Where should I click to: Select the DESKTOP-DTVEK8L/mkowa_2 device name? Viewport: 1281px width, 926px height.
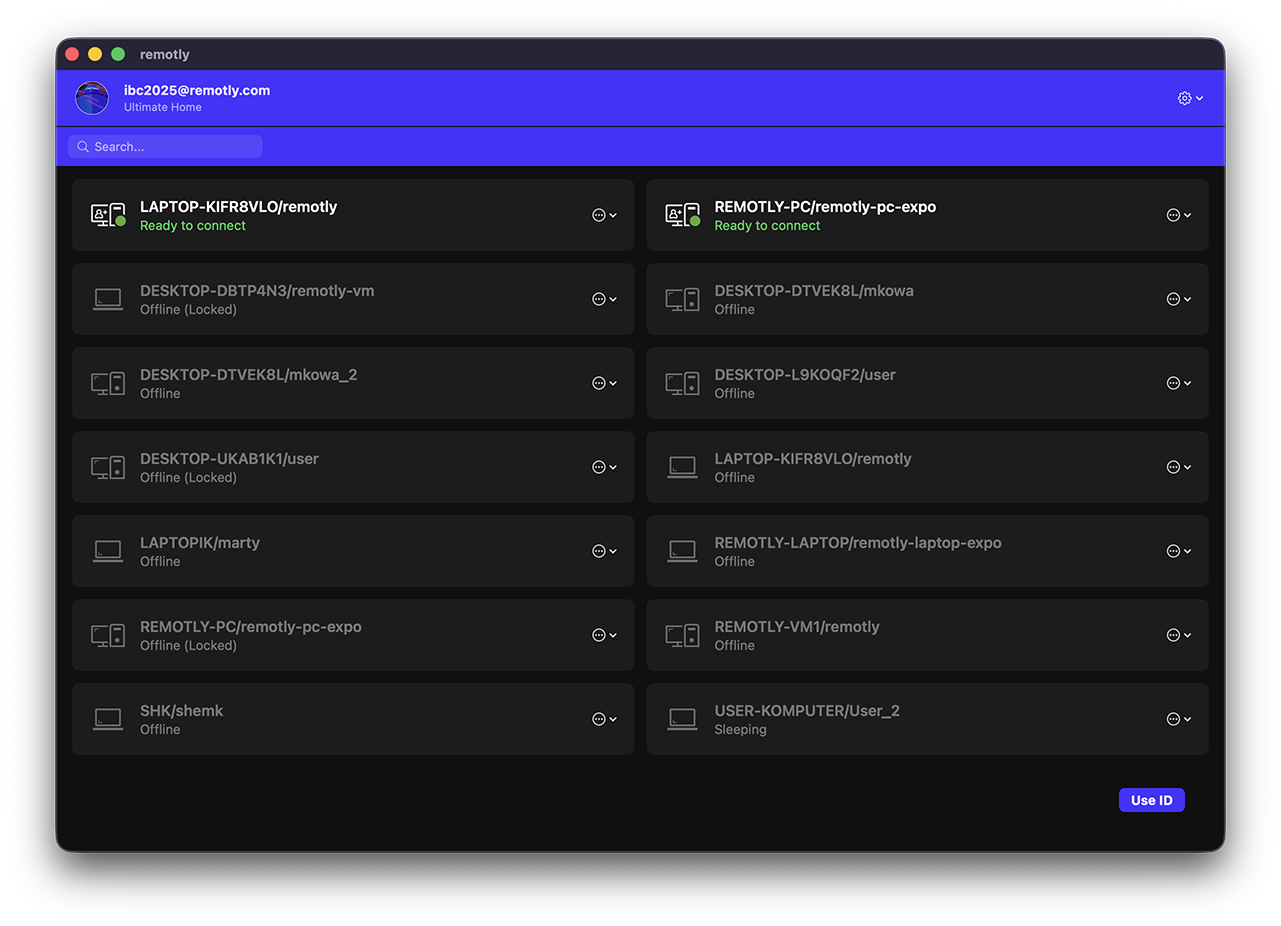249,375
